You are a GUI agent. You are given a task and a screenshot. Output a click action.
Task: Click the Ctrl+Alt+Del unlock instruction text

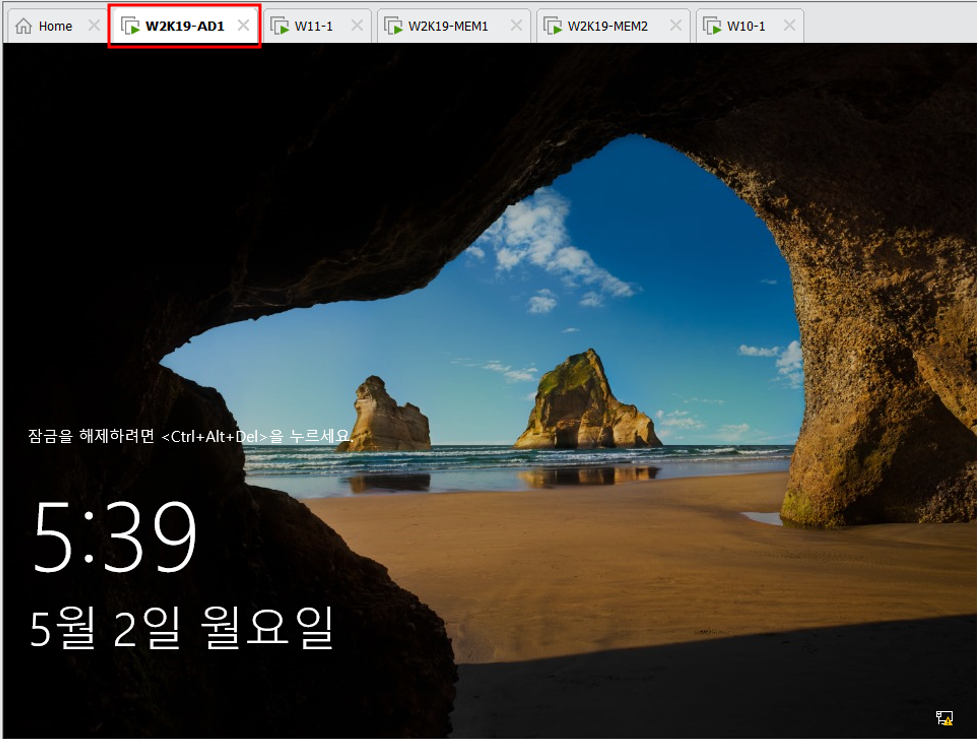(x=190, y=436)
